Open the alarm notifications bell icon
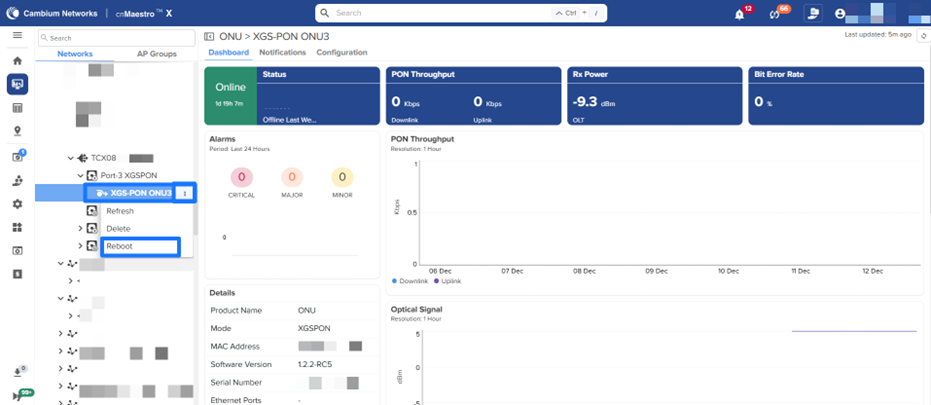Viewport: 931px width, 405px height. [x=739, y=14]
